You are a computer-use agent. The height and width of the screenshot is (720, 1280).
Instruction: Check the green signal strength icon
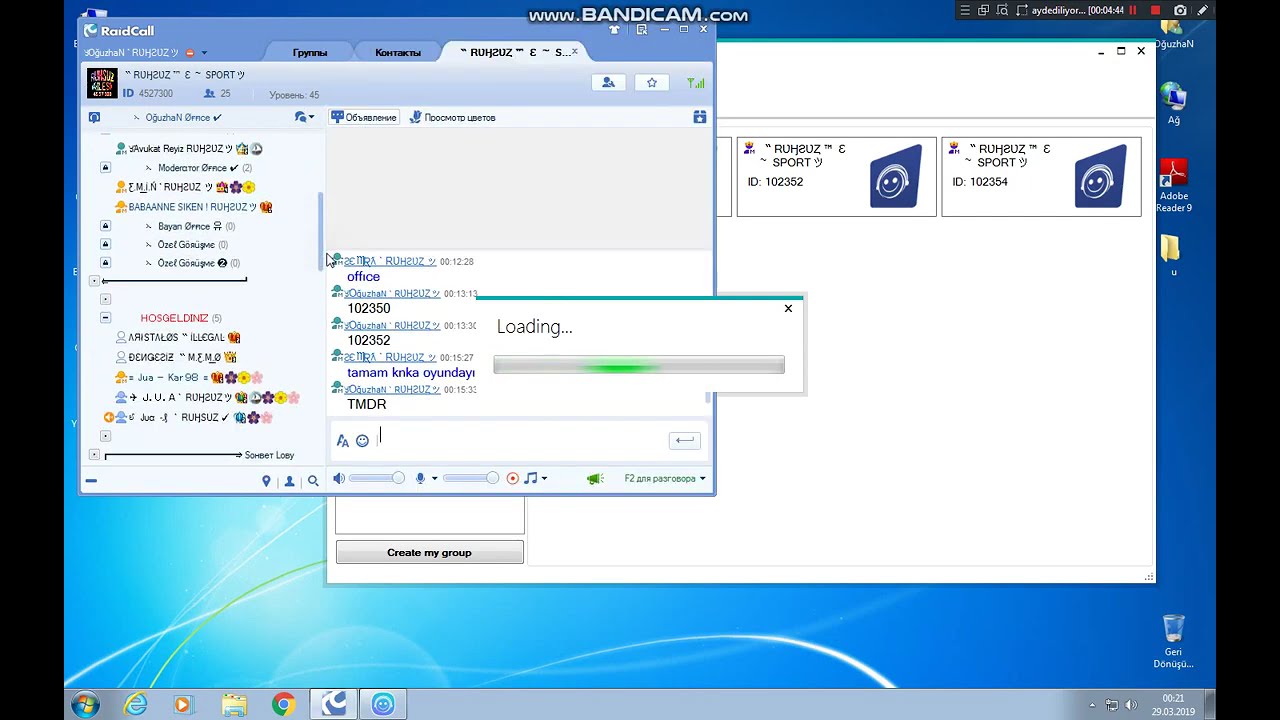coord(696,83)
